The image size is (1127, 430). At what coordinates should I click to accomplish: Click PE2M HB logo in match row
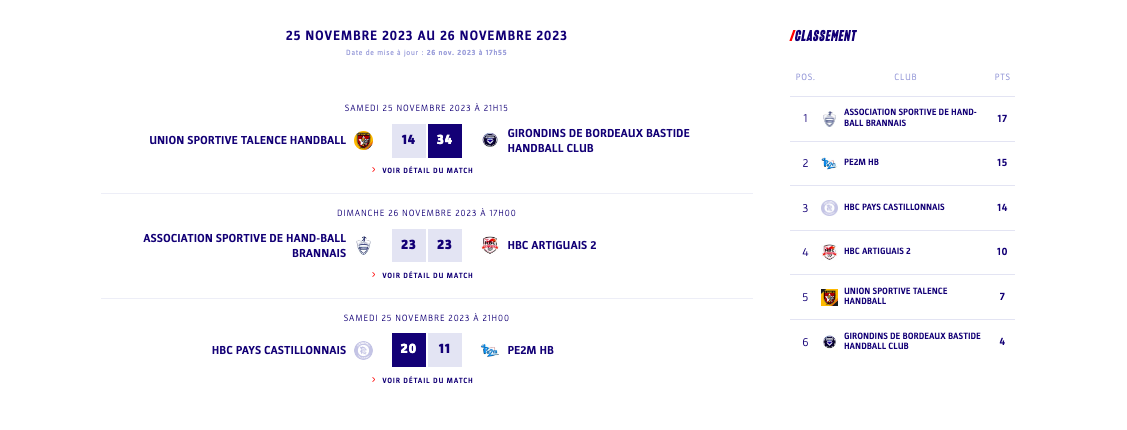click(x=490, y=350)
